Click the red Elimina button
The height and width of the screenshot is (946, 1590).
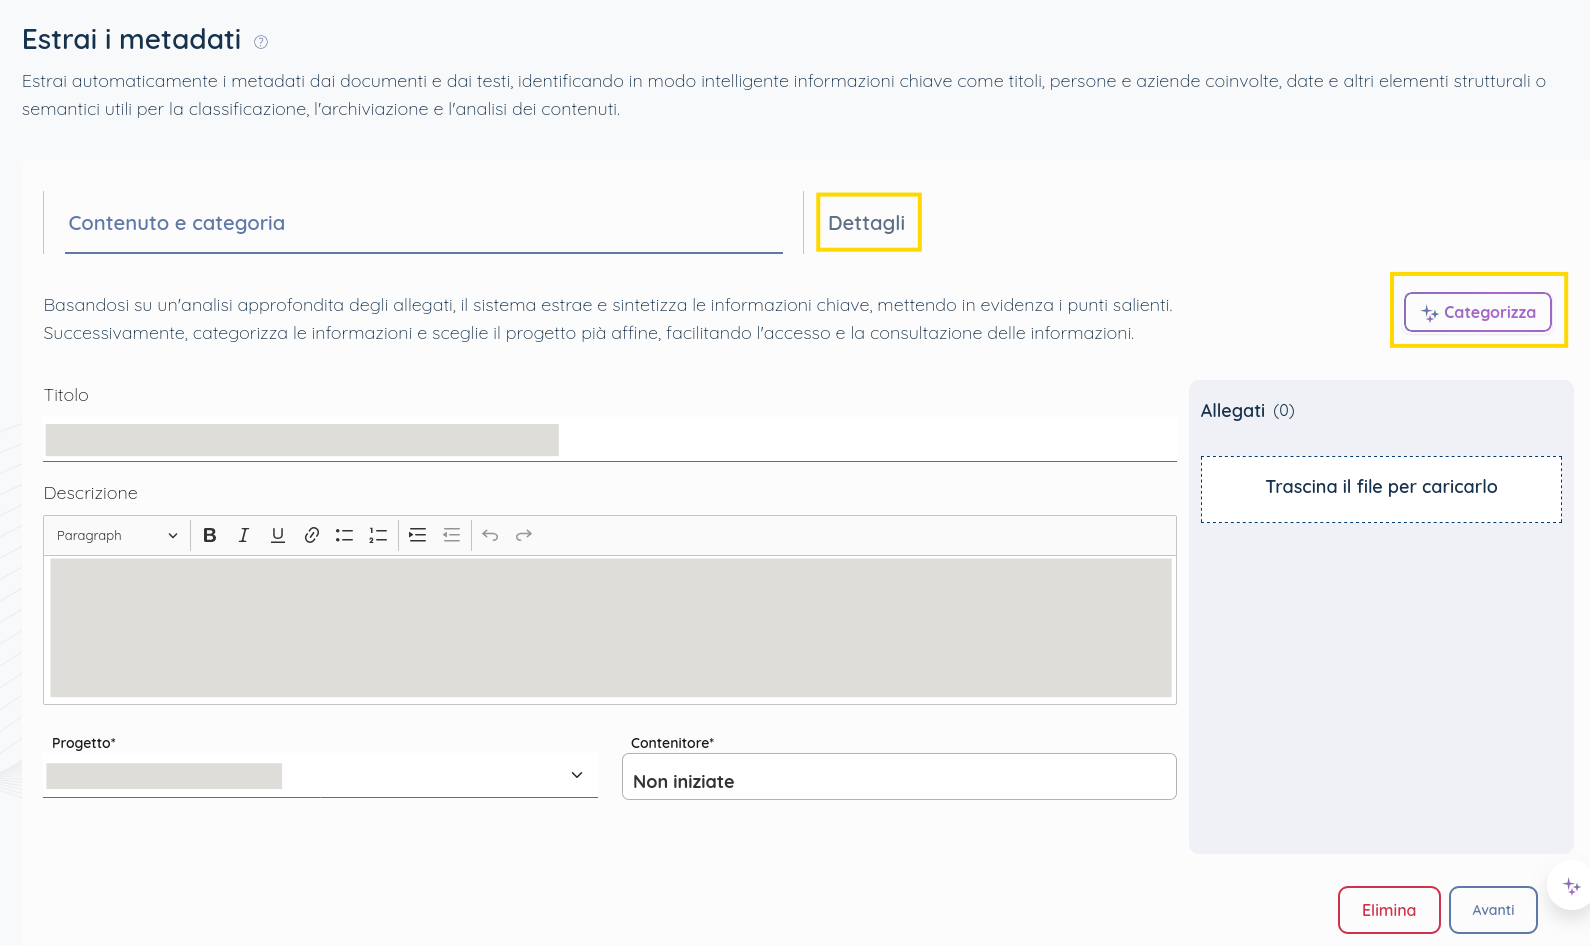coord(1388,910)
